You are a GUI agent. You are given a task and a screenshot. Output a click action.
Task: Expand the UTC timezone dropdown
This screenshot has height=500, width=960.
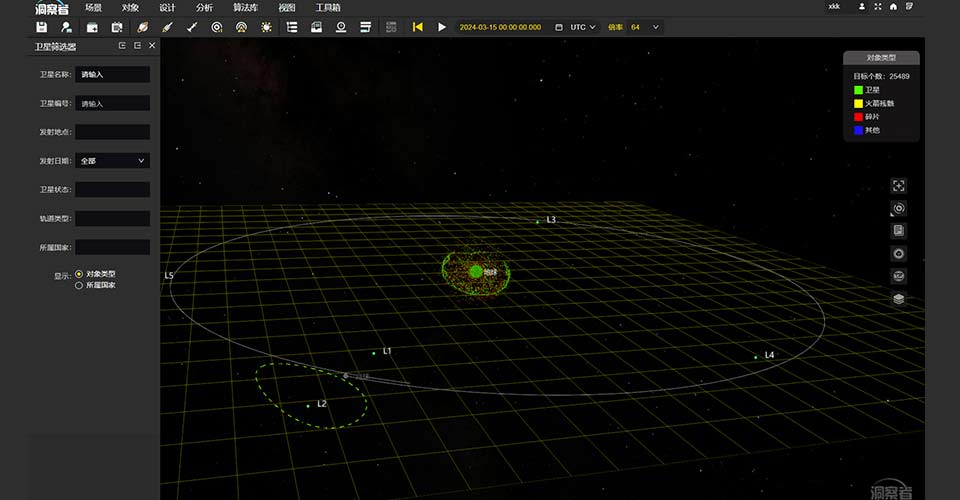583,27
